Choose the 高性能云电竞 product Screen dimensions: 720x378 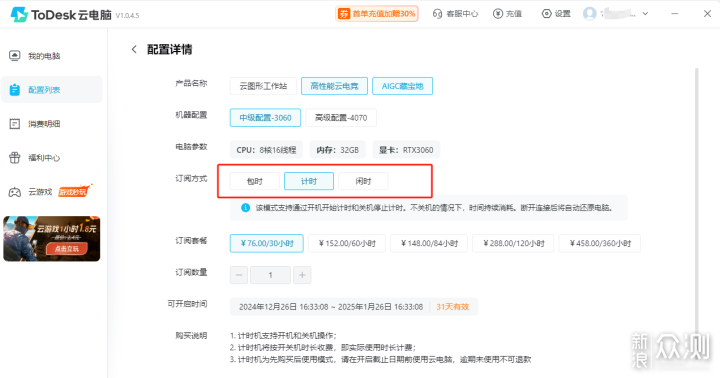334,86
